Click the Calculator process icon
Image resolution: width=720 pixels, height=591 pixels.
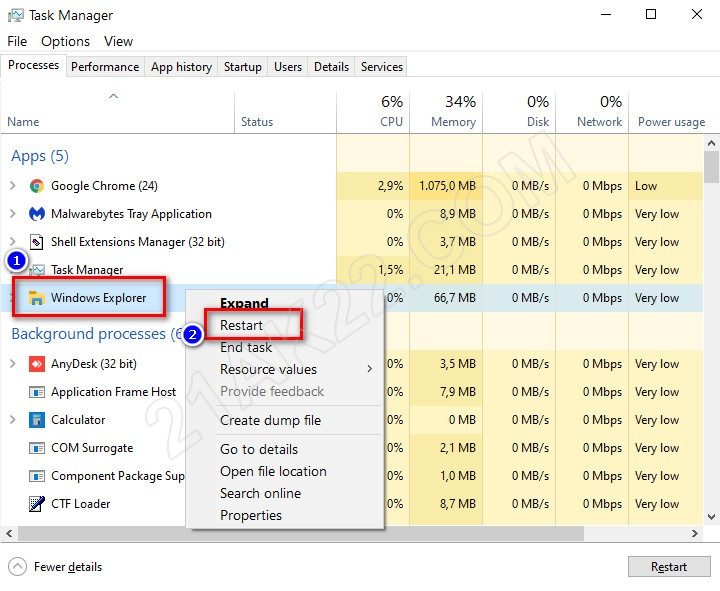[x=37, y=420]
